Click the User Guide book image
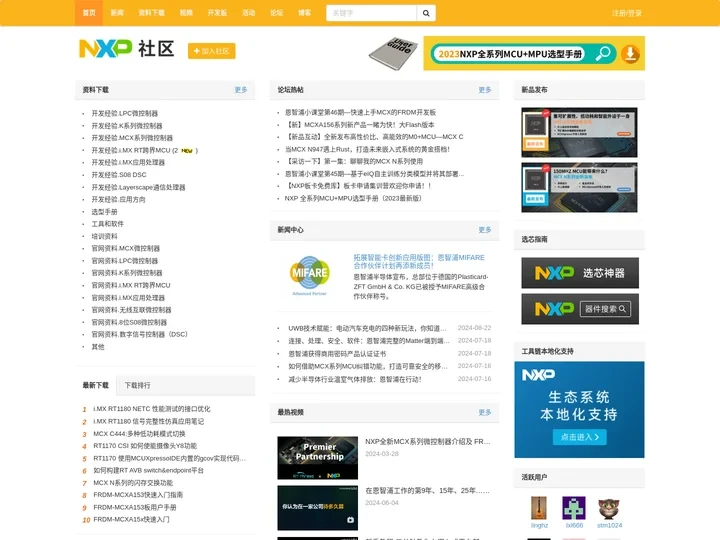The height and width of the screenshot is (540, 720). coord(394,54)
